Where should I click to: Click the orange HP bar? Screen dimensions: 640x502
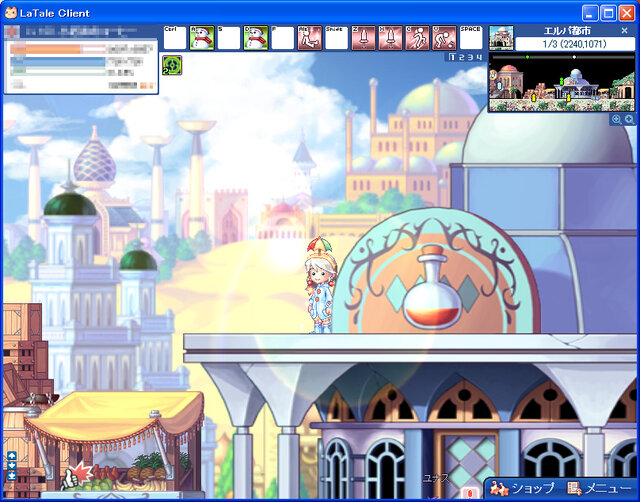(x=58, y=49)
